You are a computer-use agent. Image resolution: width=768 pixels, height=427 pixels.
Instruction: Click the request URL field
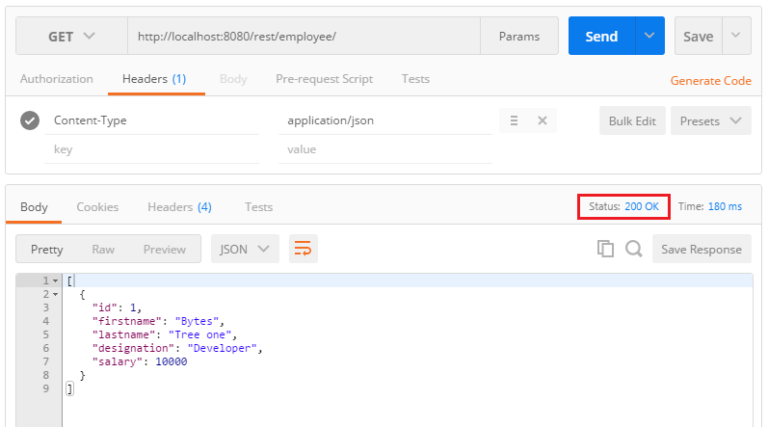304,36
